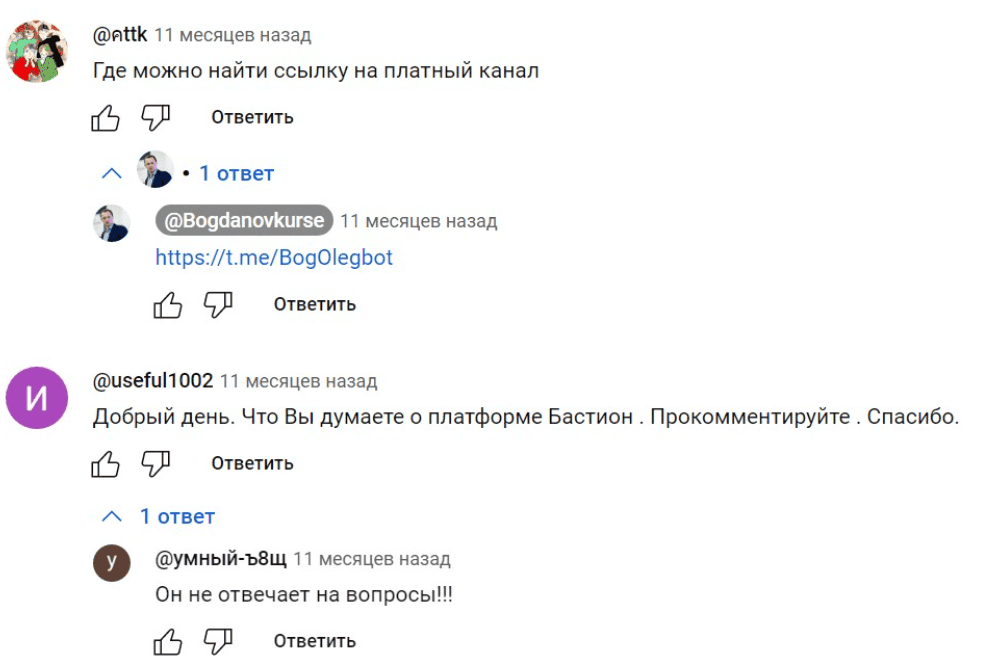Open the '1 ответ' replies under @useful1002
This screenshot has width=996, height=668.
coord(176,516)
